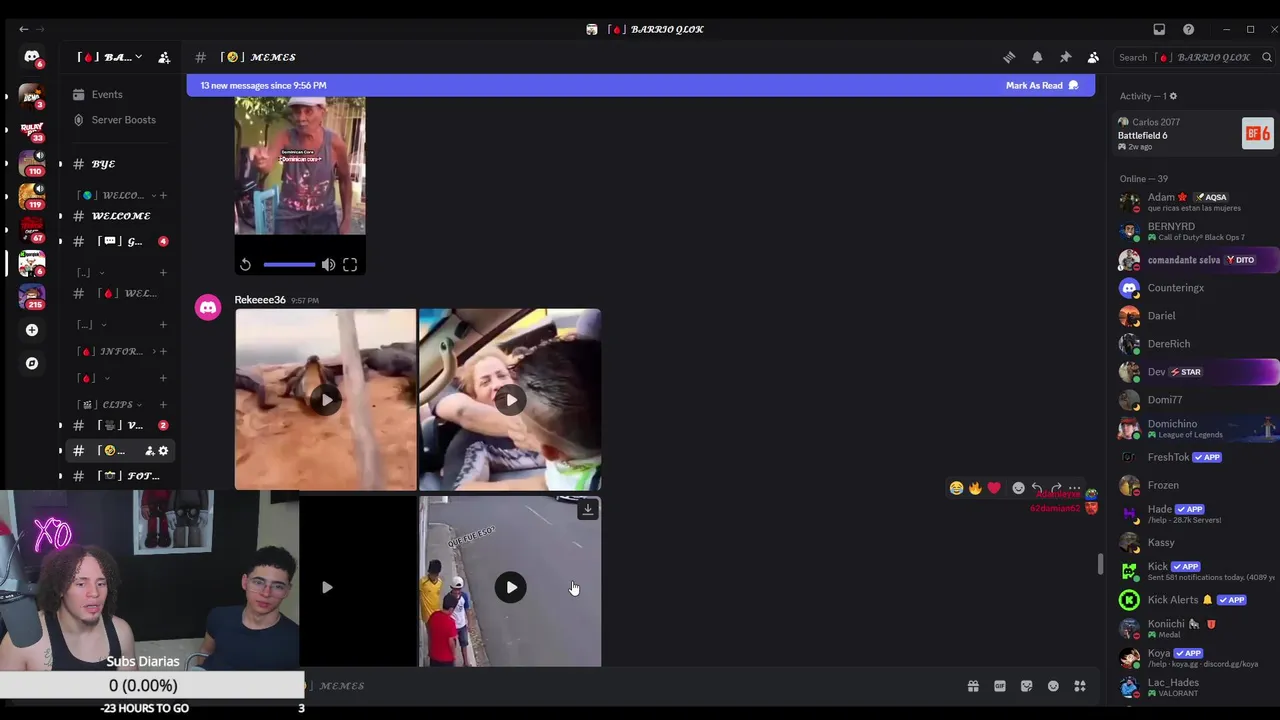Open add reaction smiley picker

pos(1019,488)
